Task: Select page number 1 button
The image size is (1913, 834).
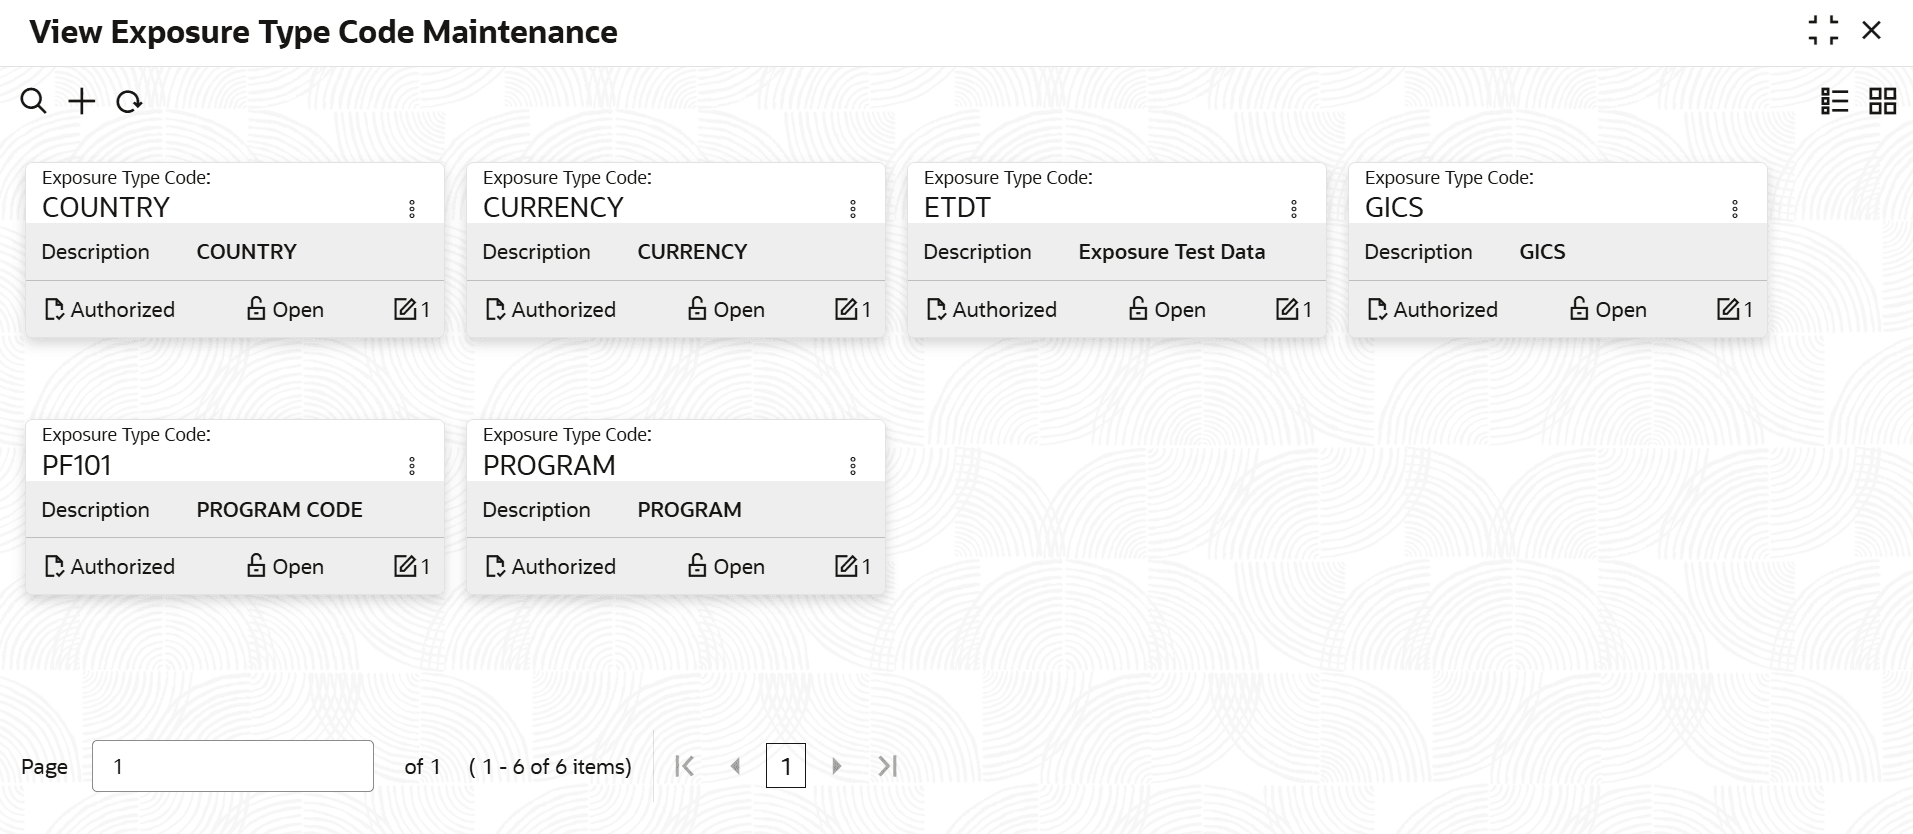Action: 786,766
